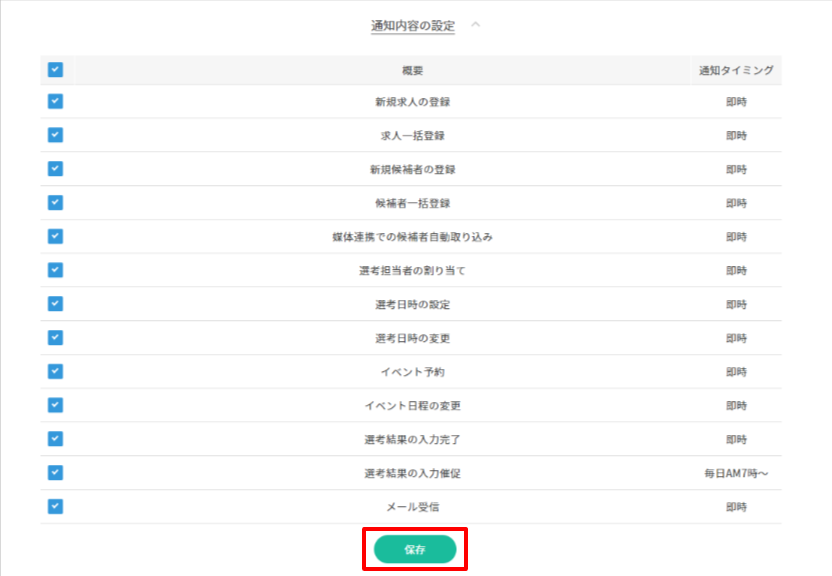Toggle 選考担当者の割り当て checkbox
The height and width of the screenshot is (576, 832).
(55, 270)
